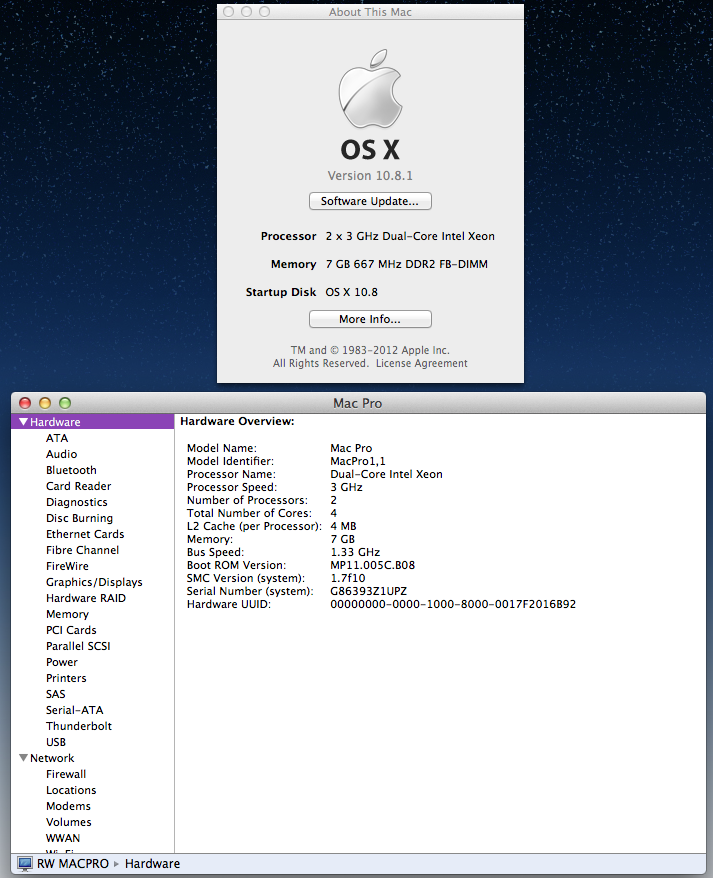Screen dimensions: 713x878
Task: Select Volumes under Network
Action: pos(69,822)
